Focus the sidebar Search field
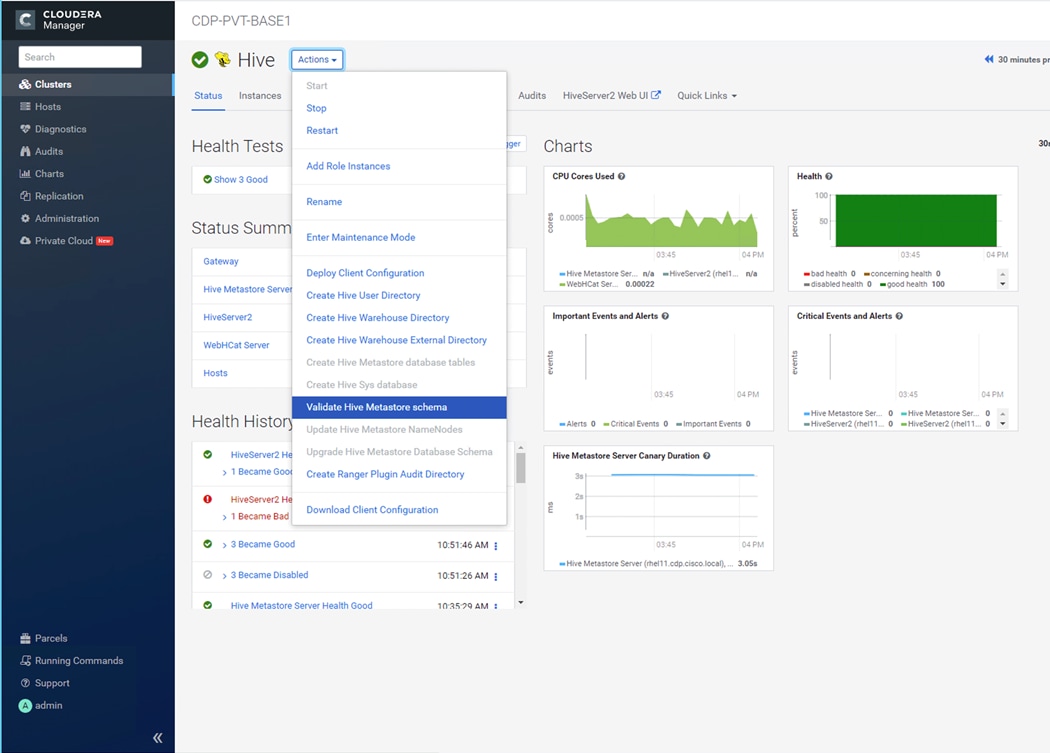 [80, 57]
